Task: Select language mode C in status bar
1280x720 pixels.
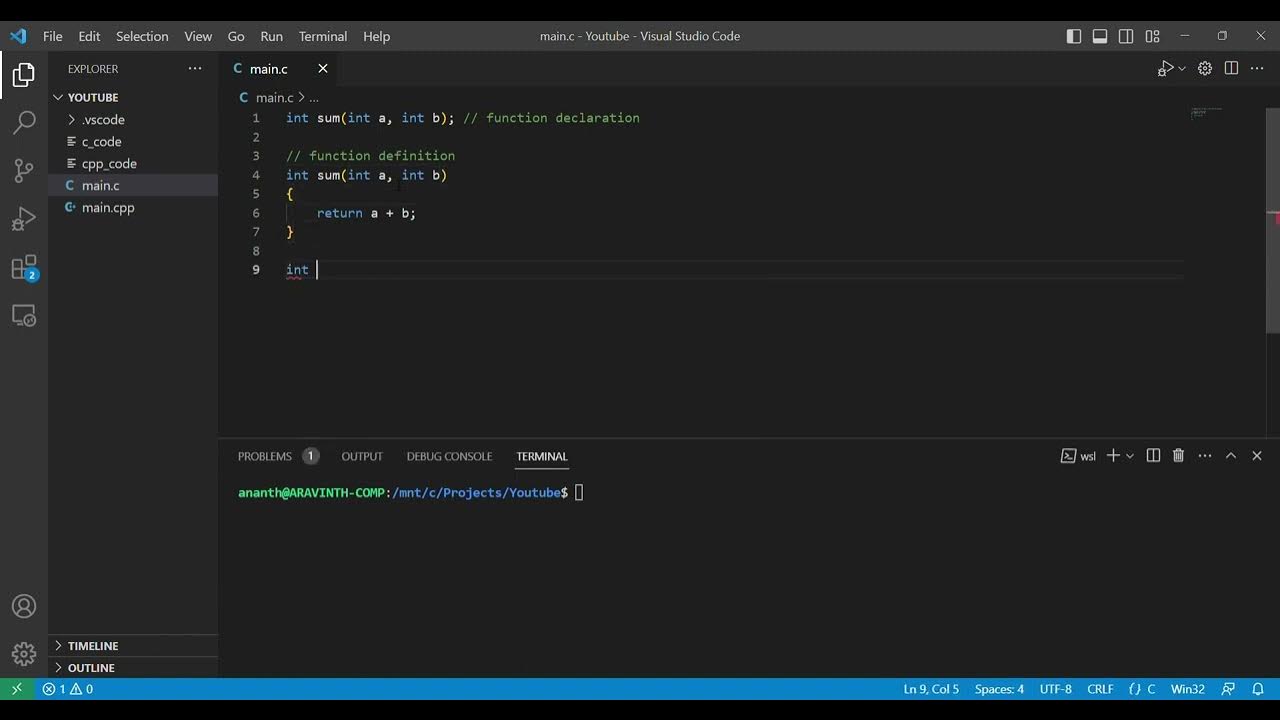Action: [1142, 689]
